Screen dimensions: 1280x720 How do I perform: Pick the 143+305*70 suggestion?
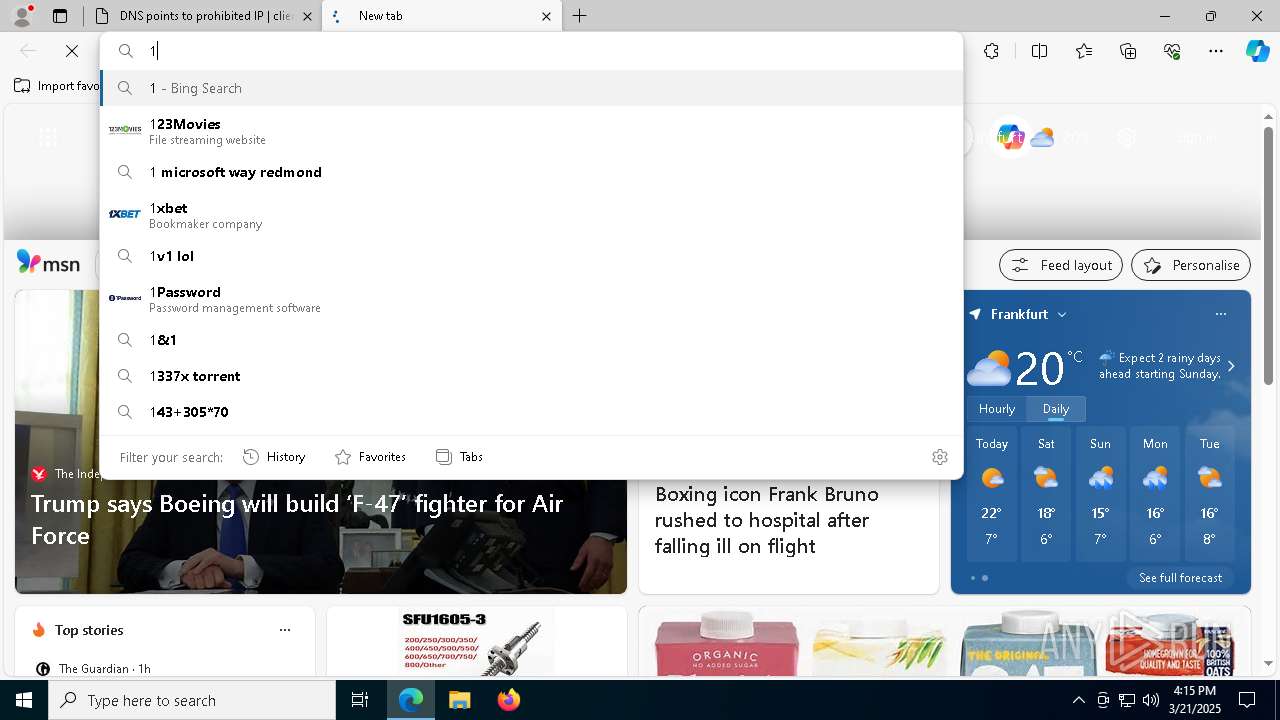532,412
